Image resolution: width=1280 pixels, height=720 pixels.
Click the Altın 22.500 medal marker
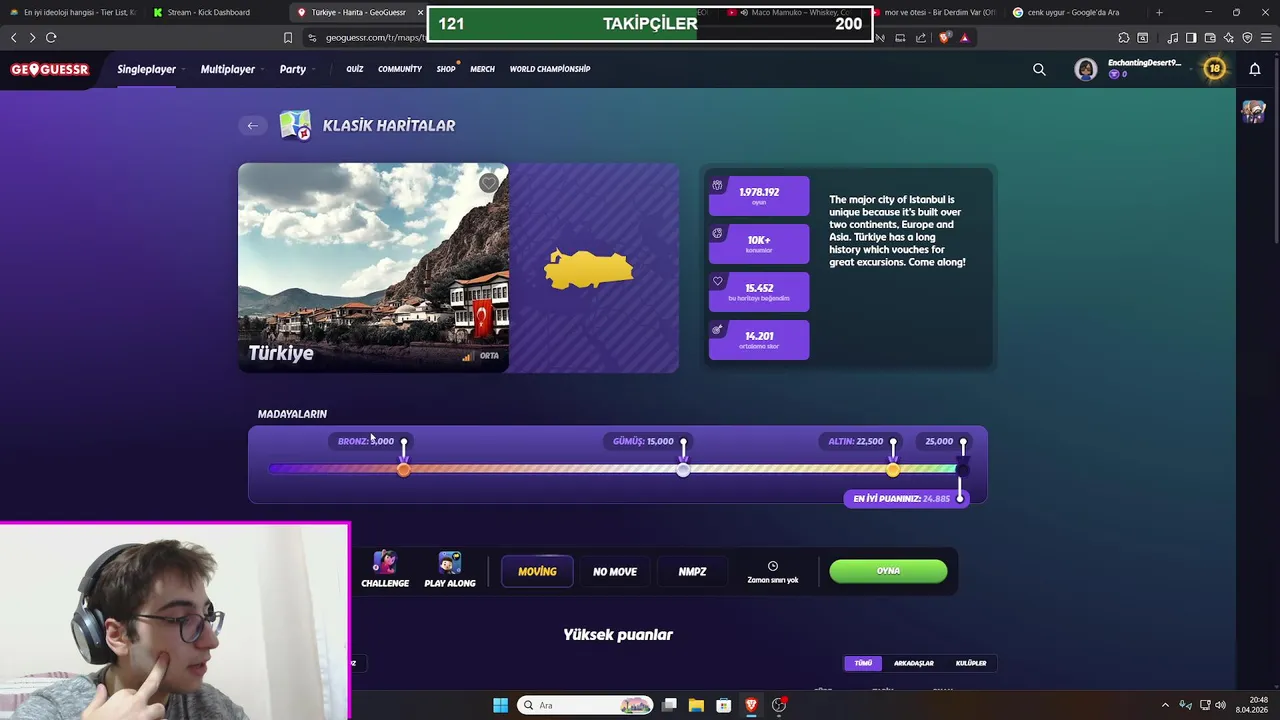pos(892,469)
